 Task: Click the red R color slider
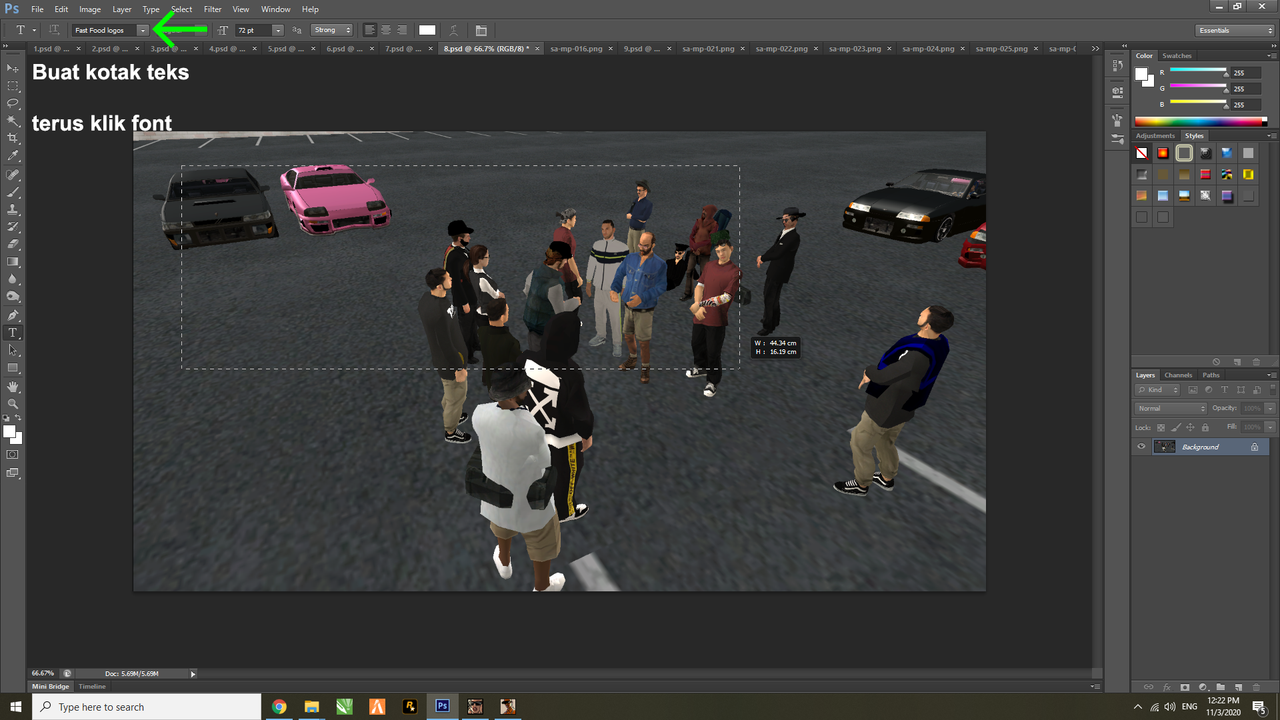[1198, 73]
